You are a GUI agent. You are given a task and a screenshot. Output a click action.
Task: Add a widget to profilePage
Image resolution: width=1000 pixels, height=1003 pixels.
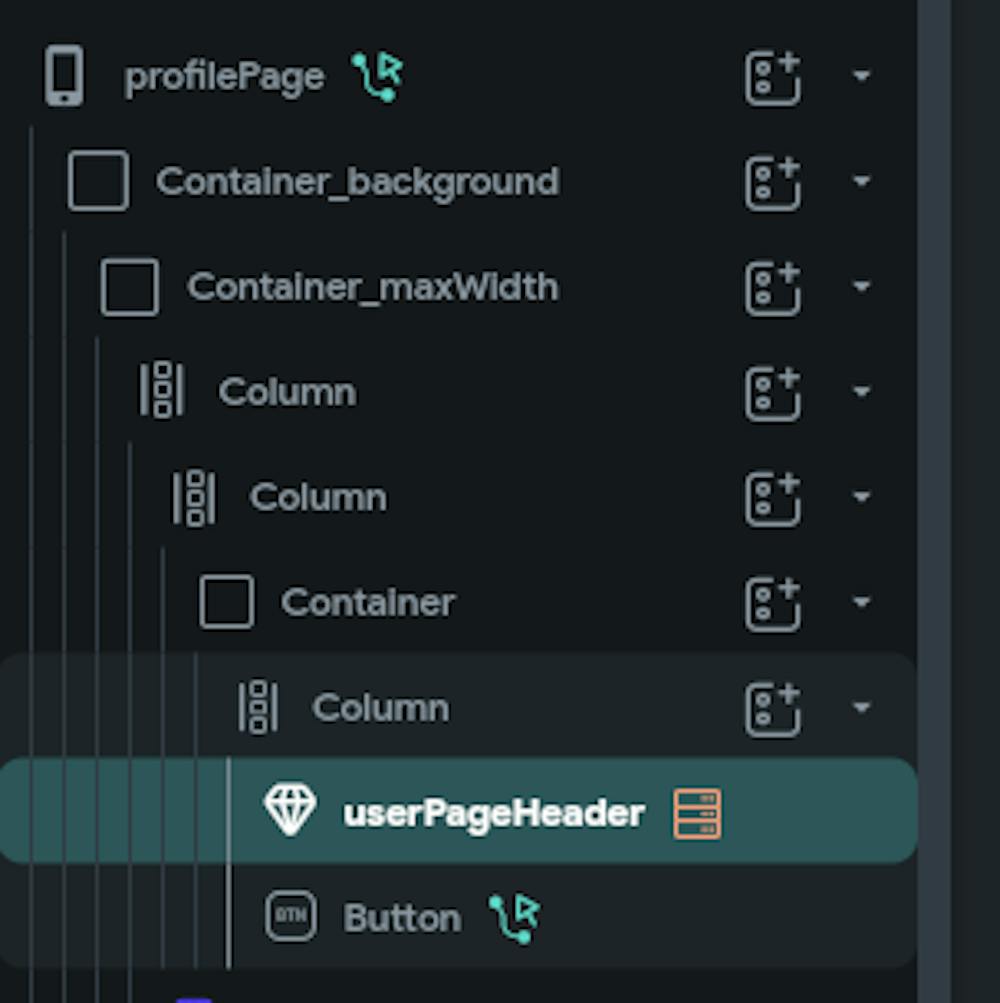click(772, 77)
